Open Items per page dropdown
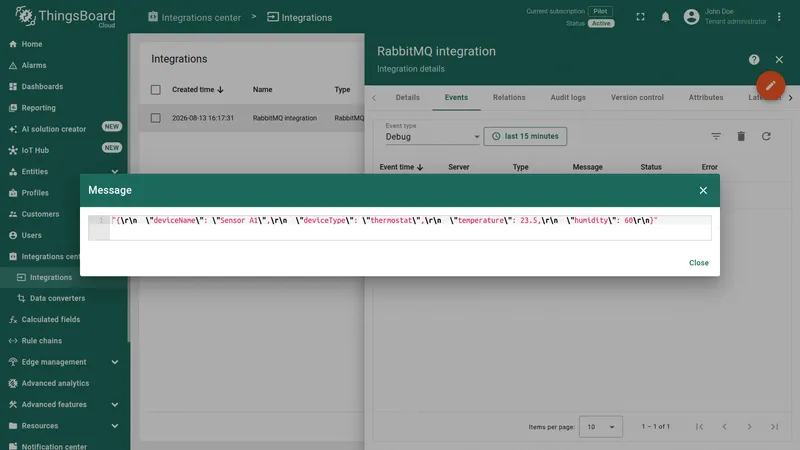The width and height of the screenshot is (800, 450). tap(601, 427)
